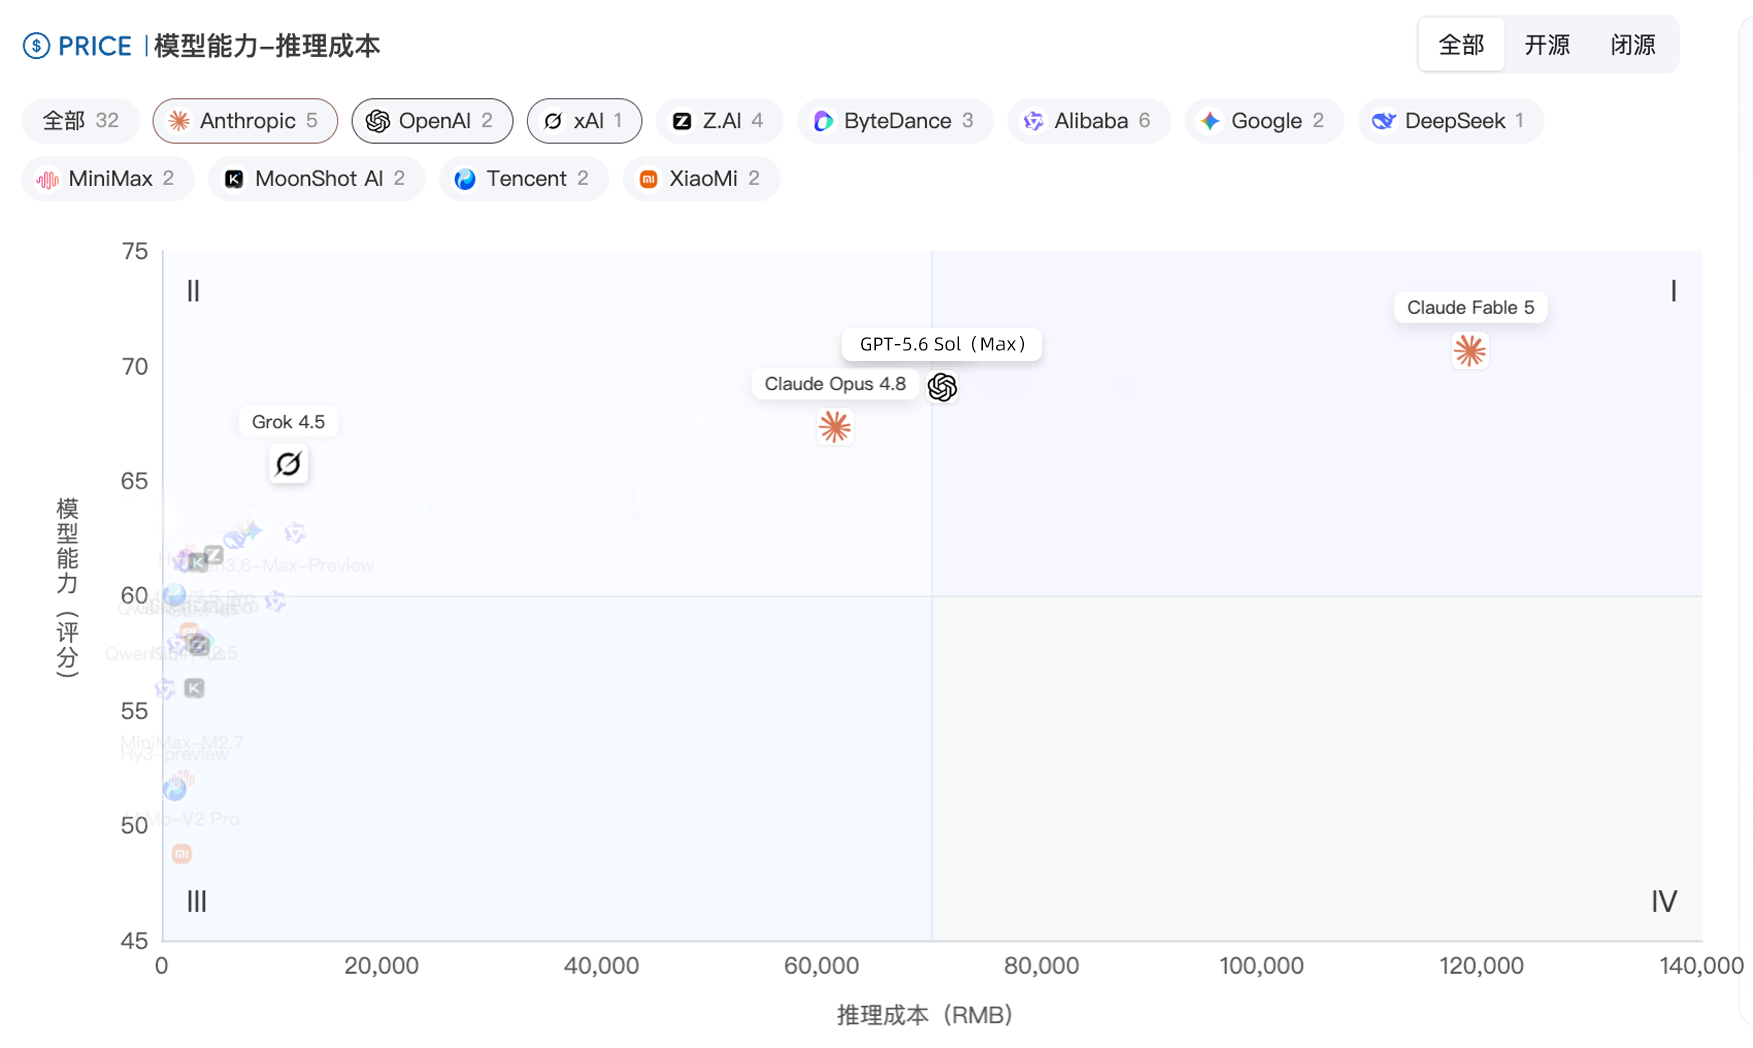The height and width of the screenshot is (1048, 1753).
Task: Click the faded MoonShot K marker near score 56
Action: pos(194,688)
